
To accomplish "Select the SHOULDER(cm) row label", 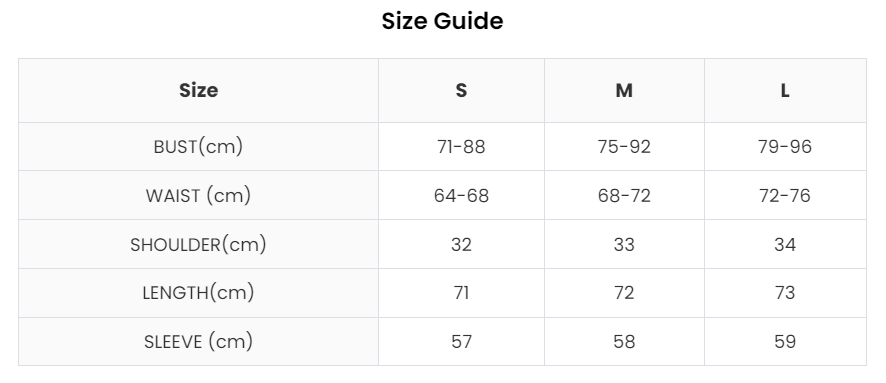I will [x=198, y=245].
